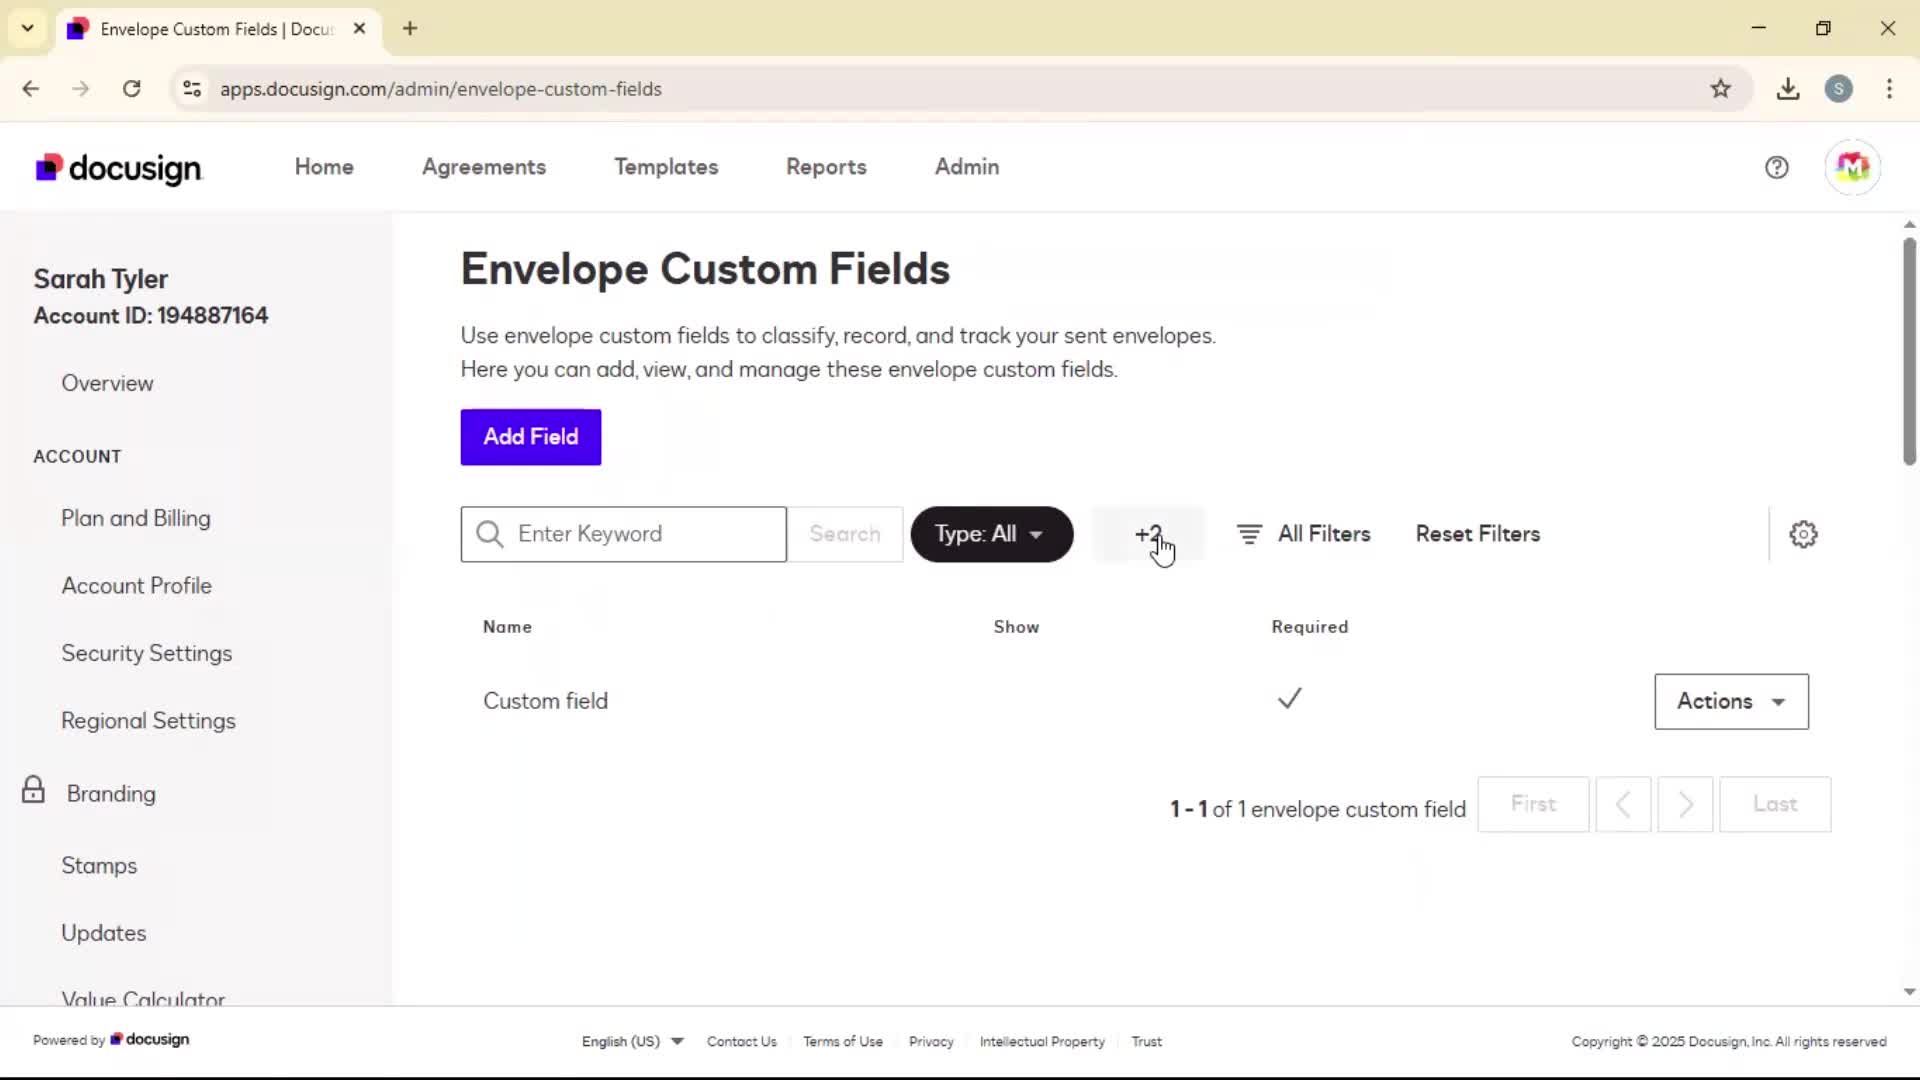This screenshot has height=1080, width=1920.
Task: Open the Templates menu
Action: click(666, 167)
